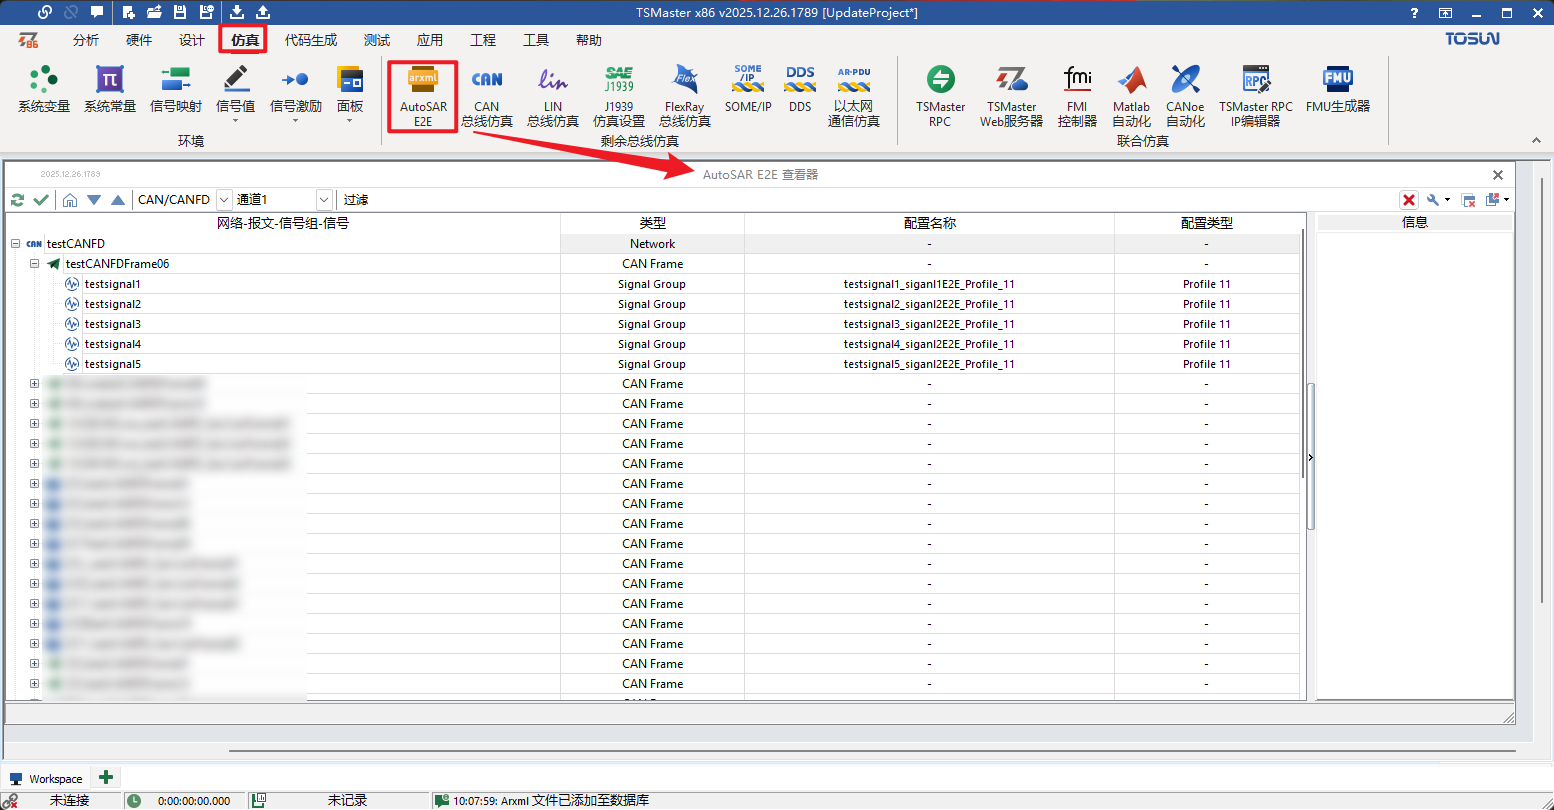Select the testsignal3 signal row
The width and height of the screenshot is (1554, 810).
(x=113, y=324)
